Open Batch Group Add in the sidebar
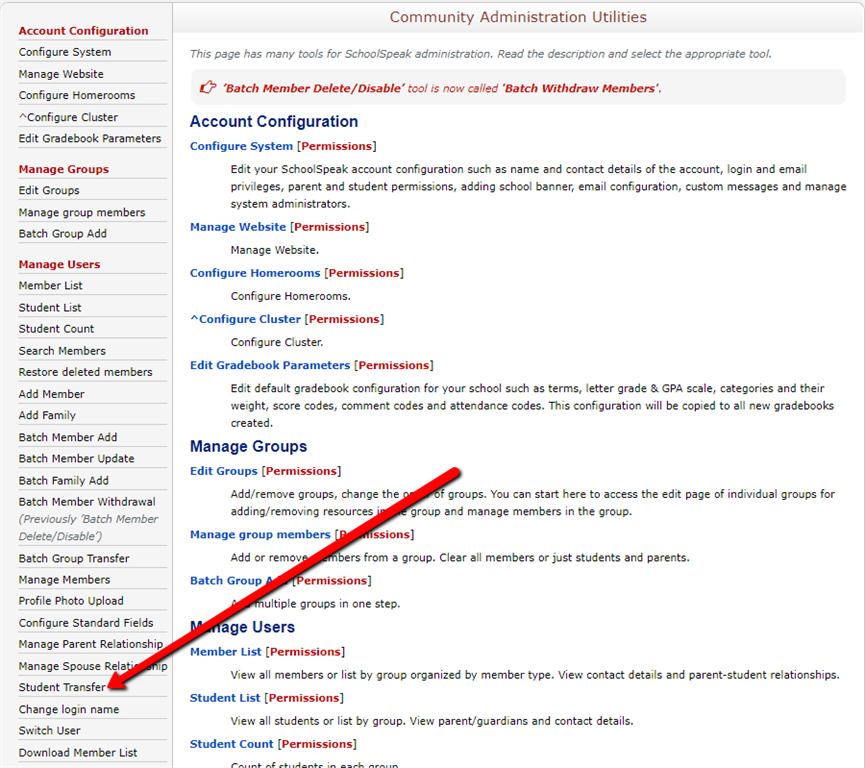The height and width of the screenshot is (768, 865). click(62, 233)
